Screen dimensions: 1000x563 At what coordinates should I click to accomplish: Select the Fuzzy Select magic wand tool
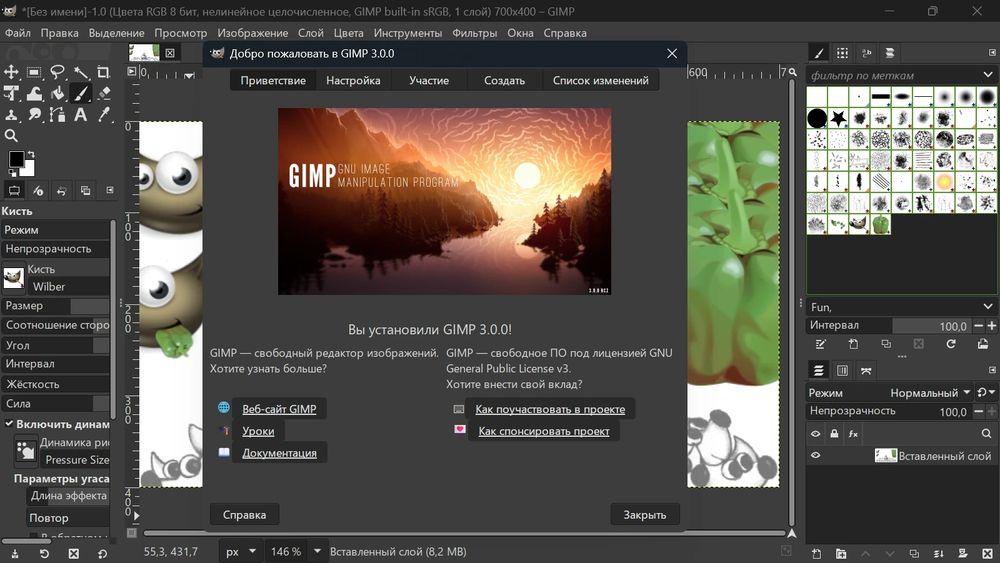tap(80, 72)
